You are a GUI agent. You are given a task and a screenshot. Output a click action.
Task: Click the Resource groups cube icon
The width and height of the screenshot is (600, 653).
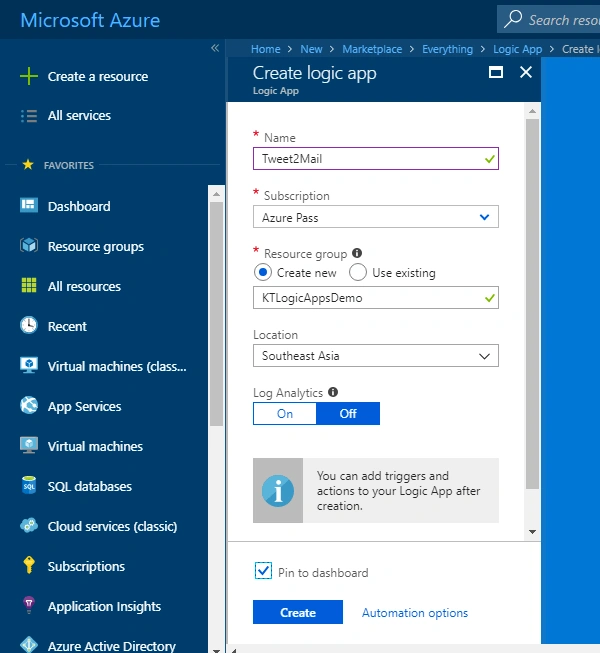pyautogui.click(x=29, y=245)
